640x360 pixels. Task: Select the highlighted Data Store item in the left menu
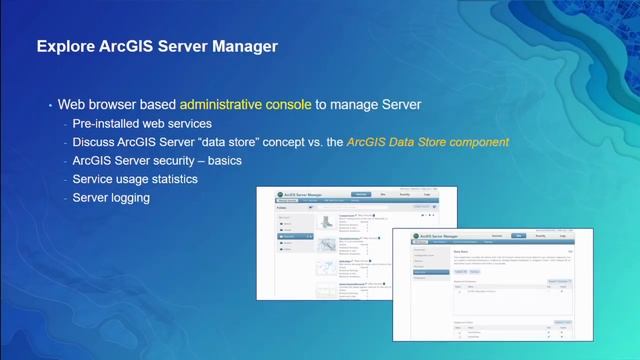pos(431,272)
